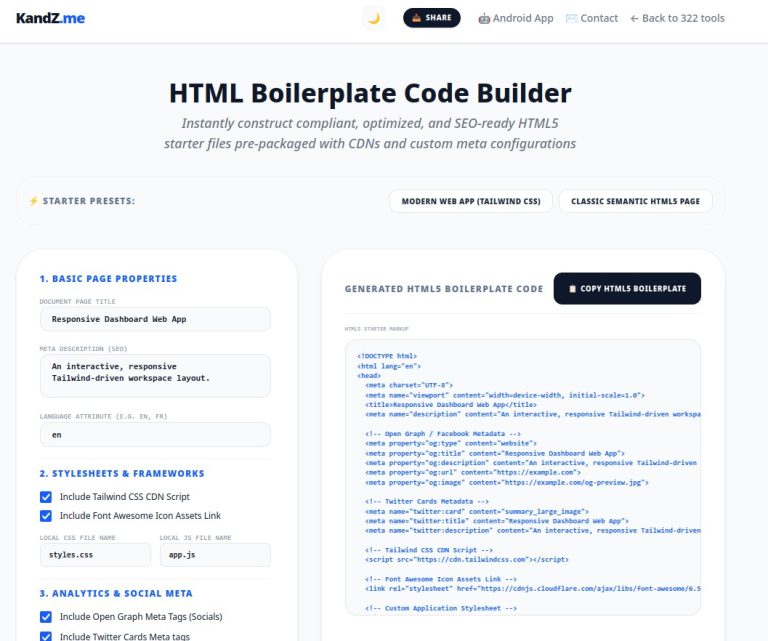Focus the Local CSS File Name field

tap(96, 555)
